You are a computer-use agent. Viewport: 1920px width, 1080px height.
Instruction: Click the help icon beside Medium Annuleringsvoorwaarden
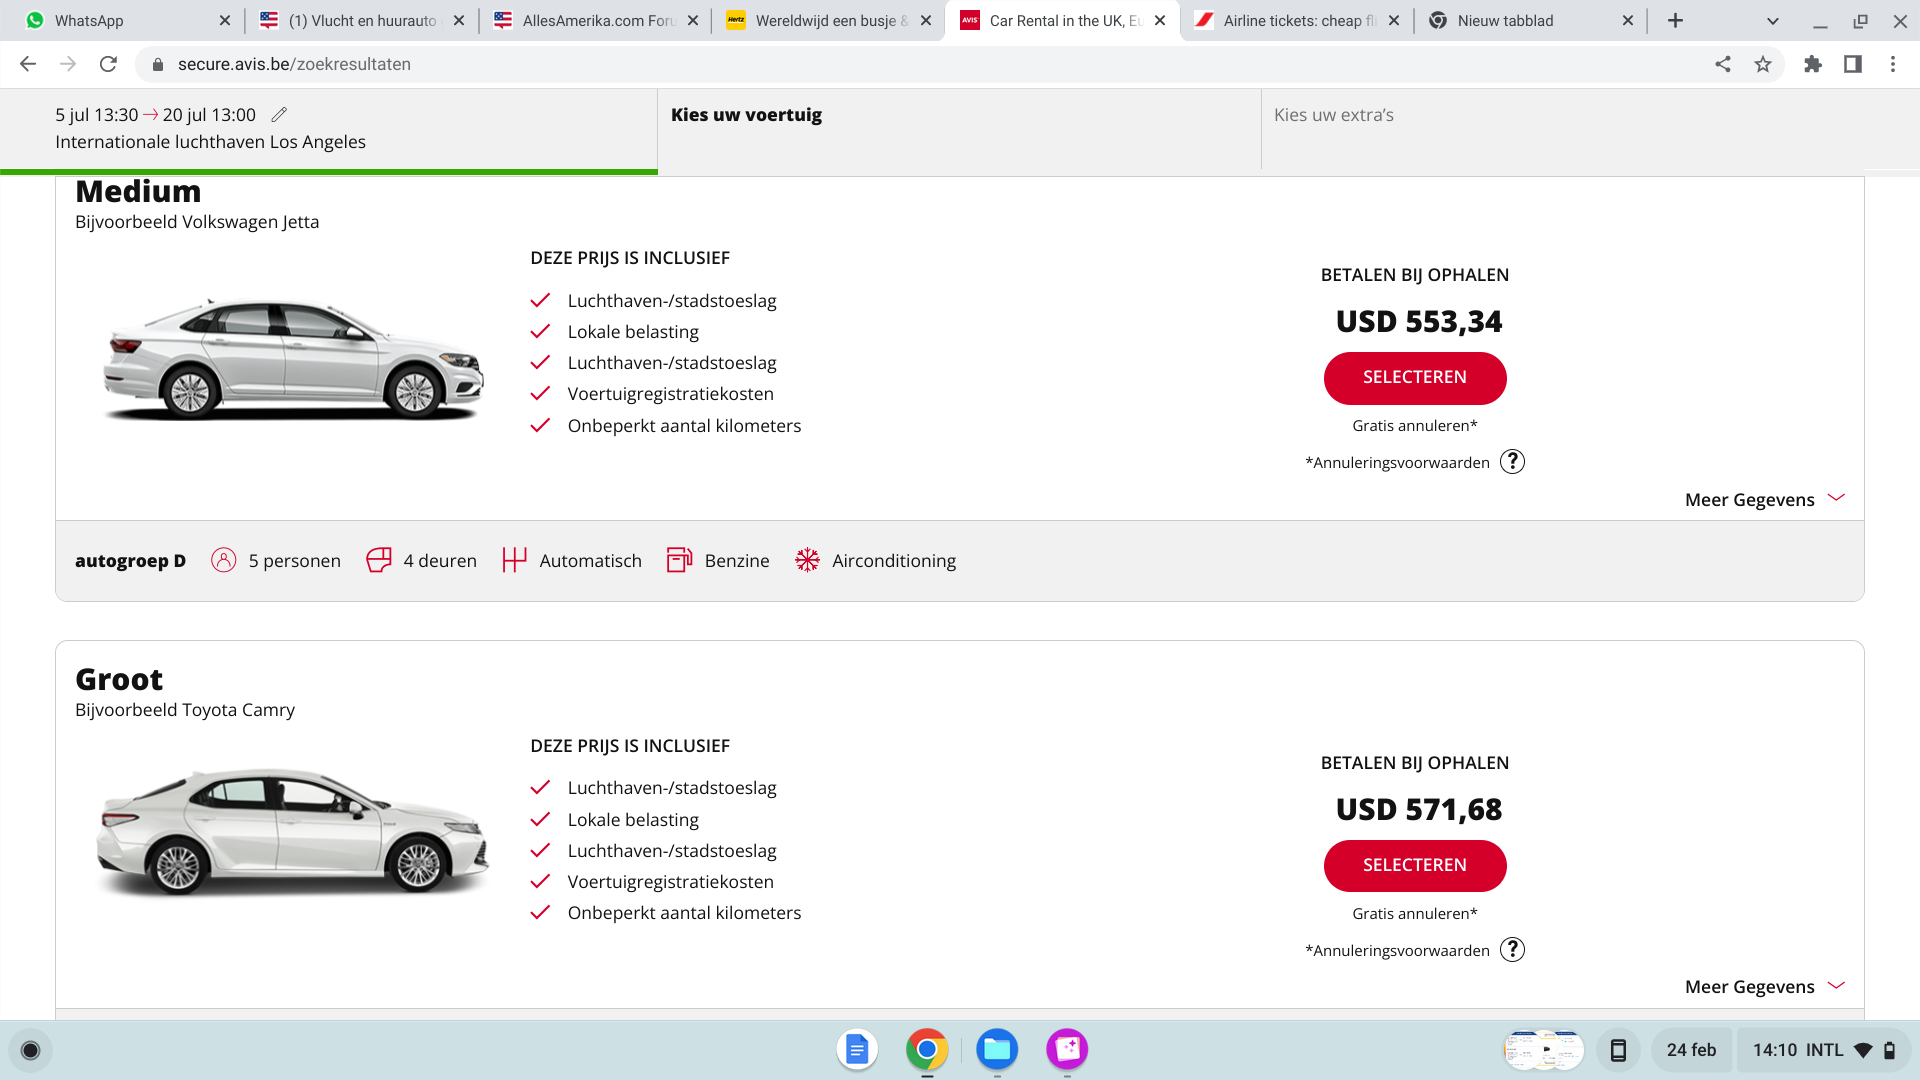tap(1512, 462)
